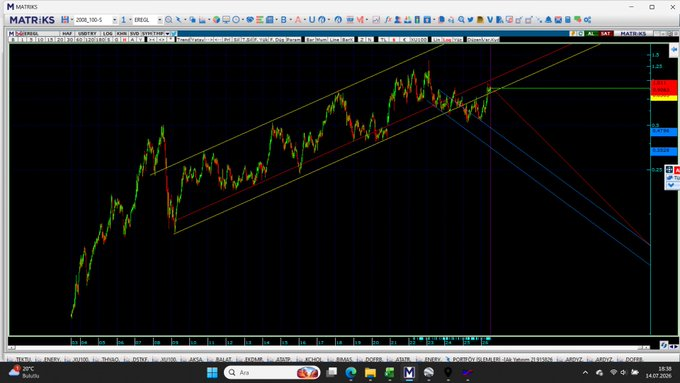
Task: Click the line chart toolbar icon
Action: tap(376, 20)
